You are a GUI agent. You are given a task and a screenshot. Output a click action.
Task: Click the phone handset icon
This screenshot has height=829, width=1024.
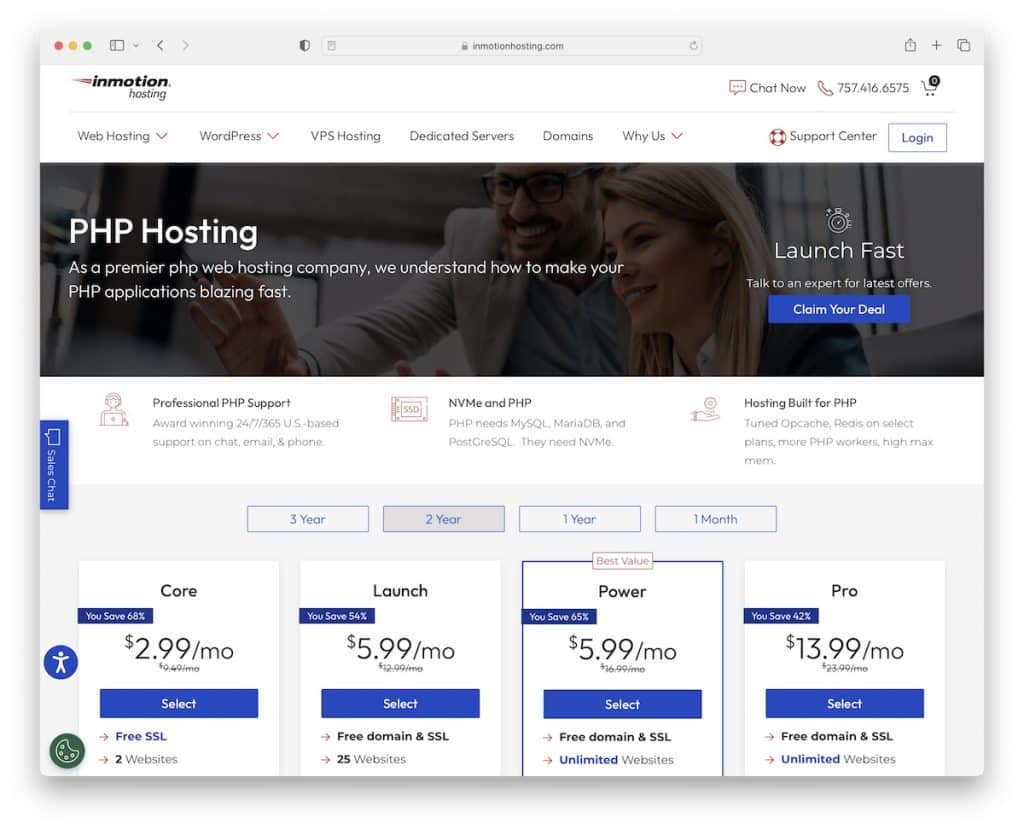pos(825,88)
